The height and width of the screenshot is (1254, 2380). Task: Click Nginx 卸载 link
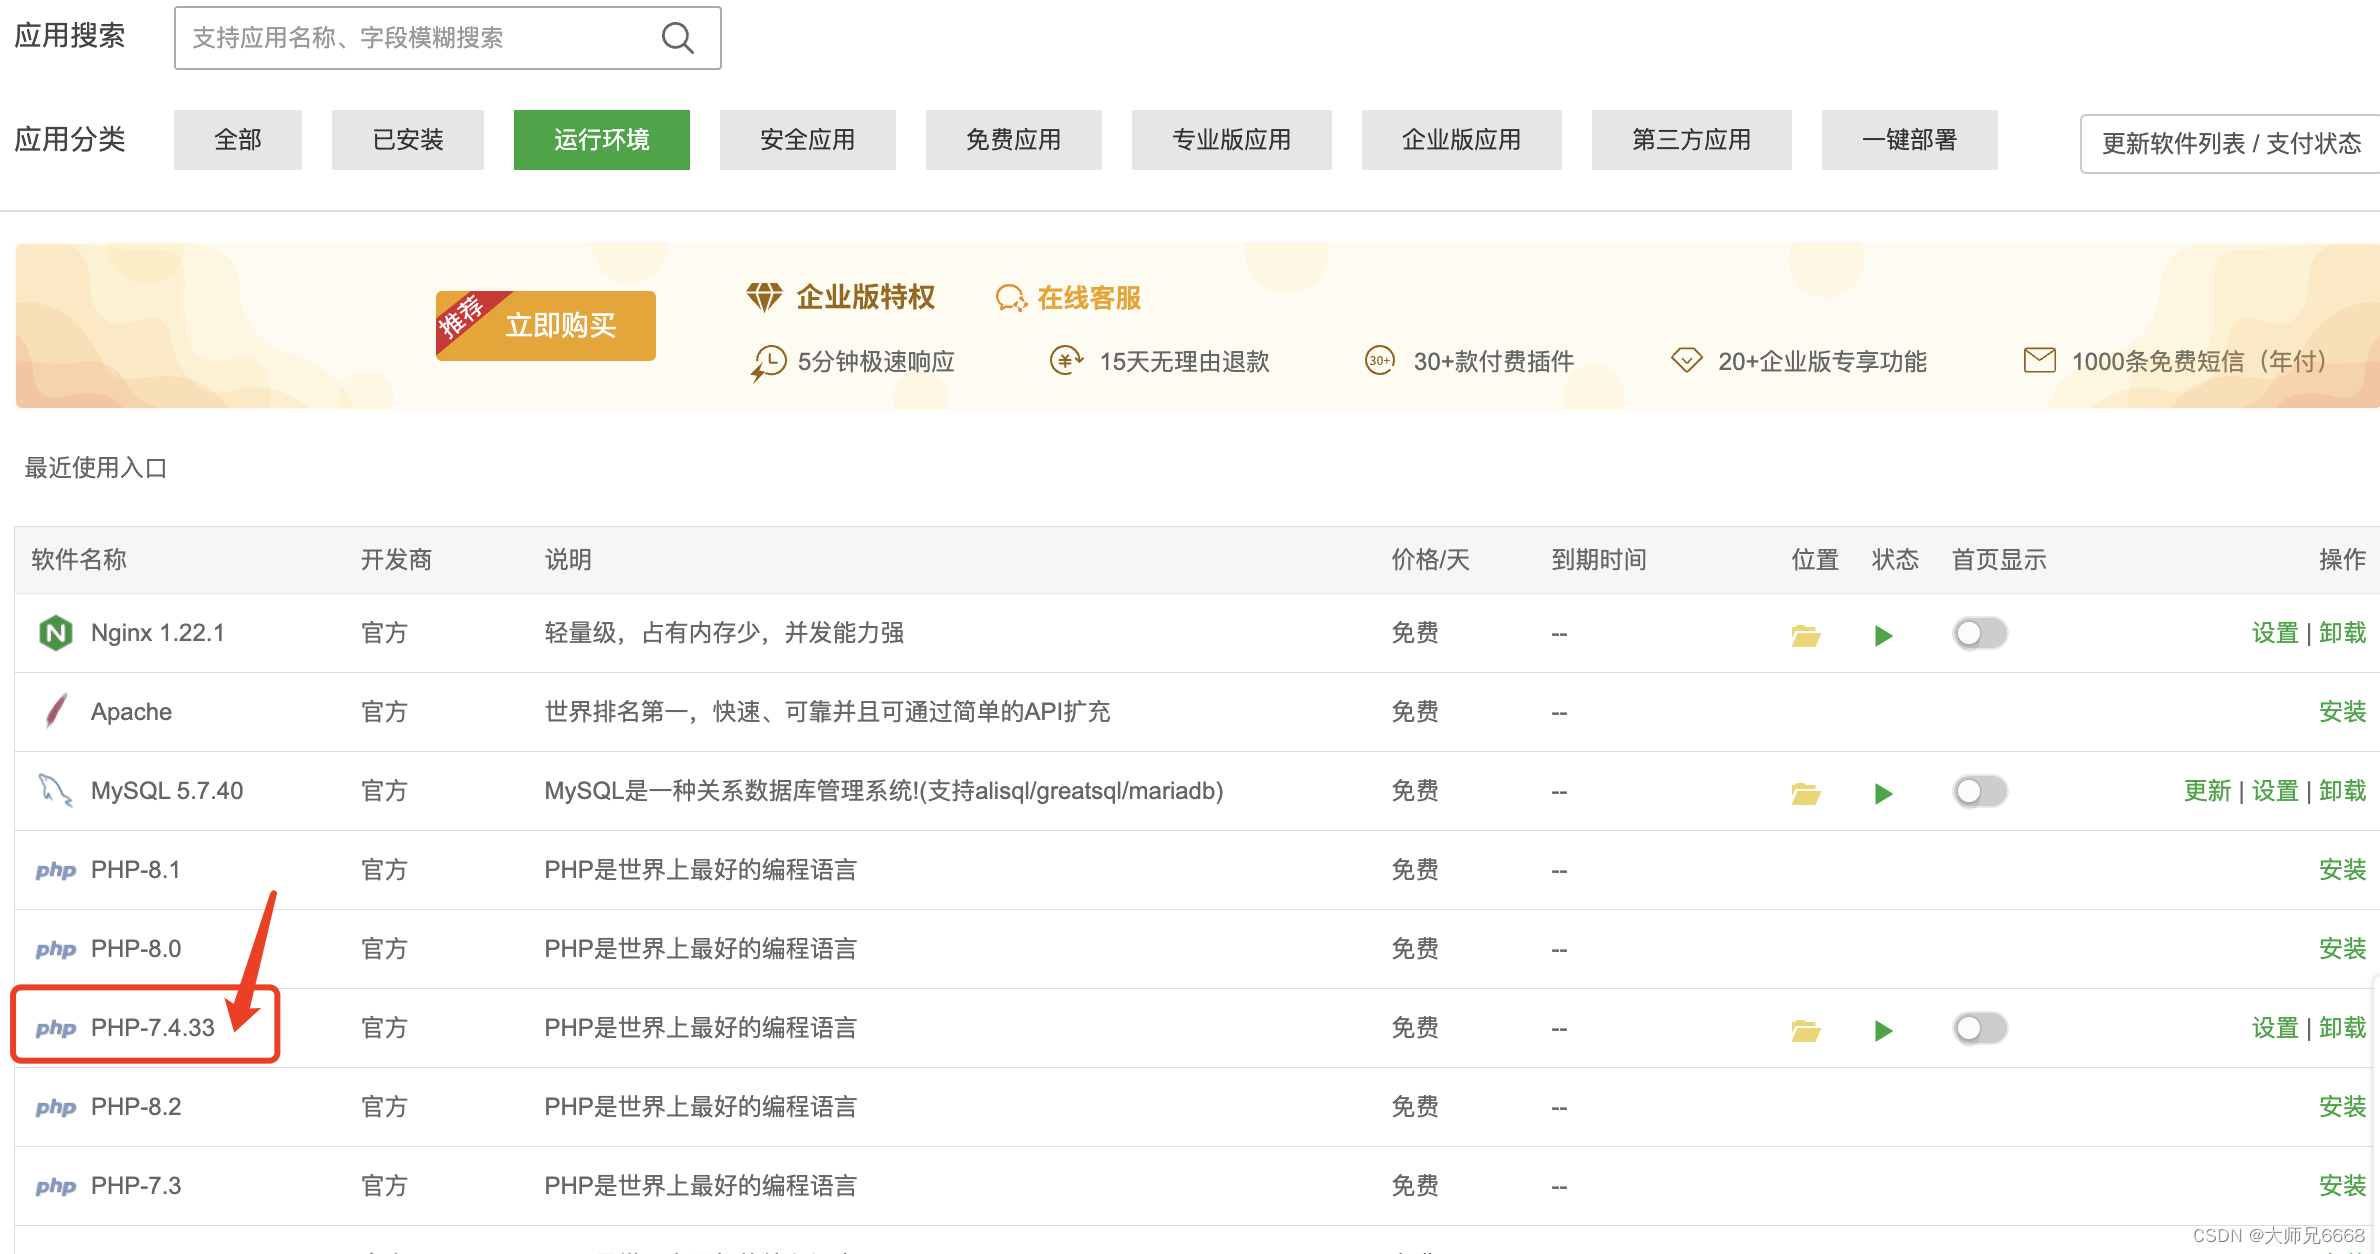pos(2343,633)
